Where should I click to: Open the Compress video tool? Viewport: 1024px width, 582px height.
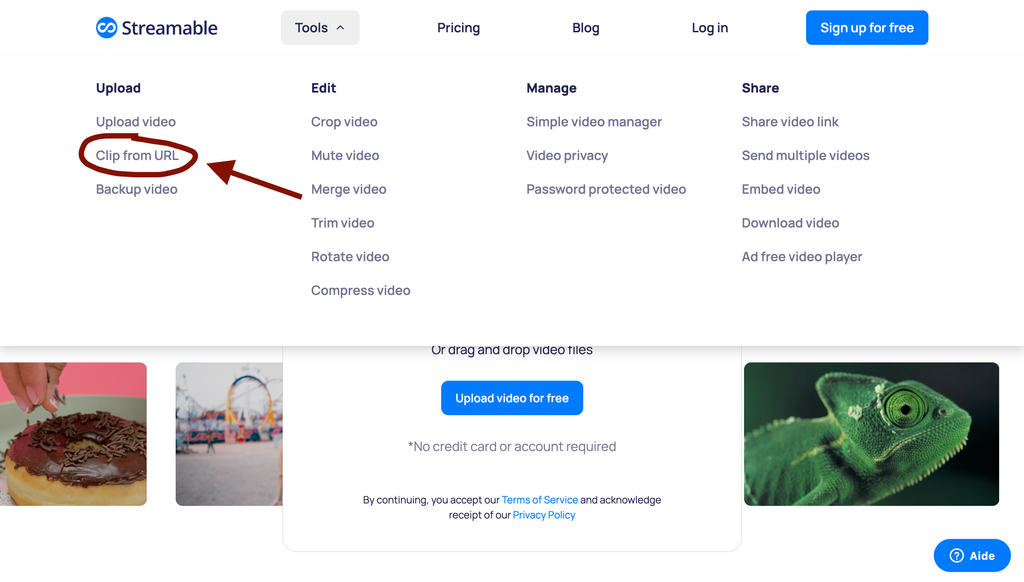(360, 290)
